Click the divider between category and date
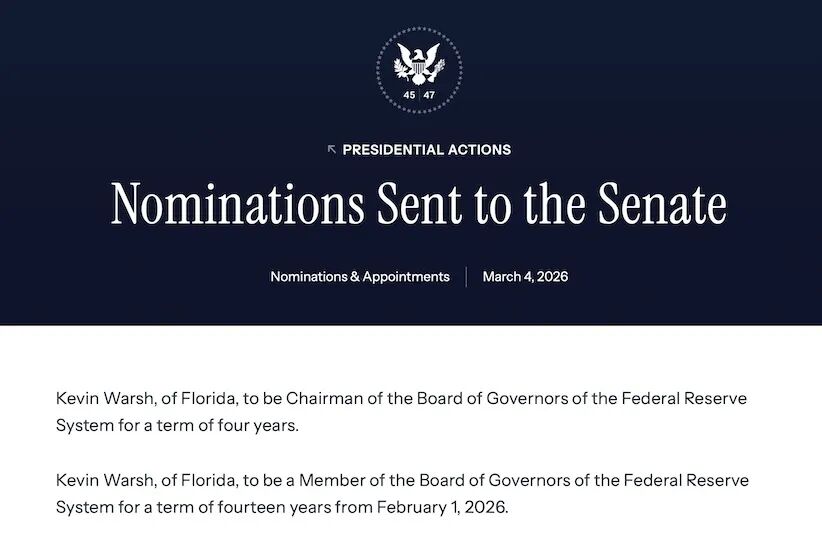 (x=466, y=276)
